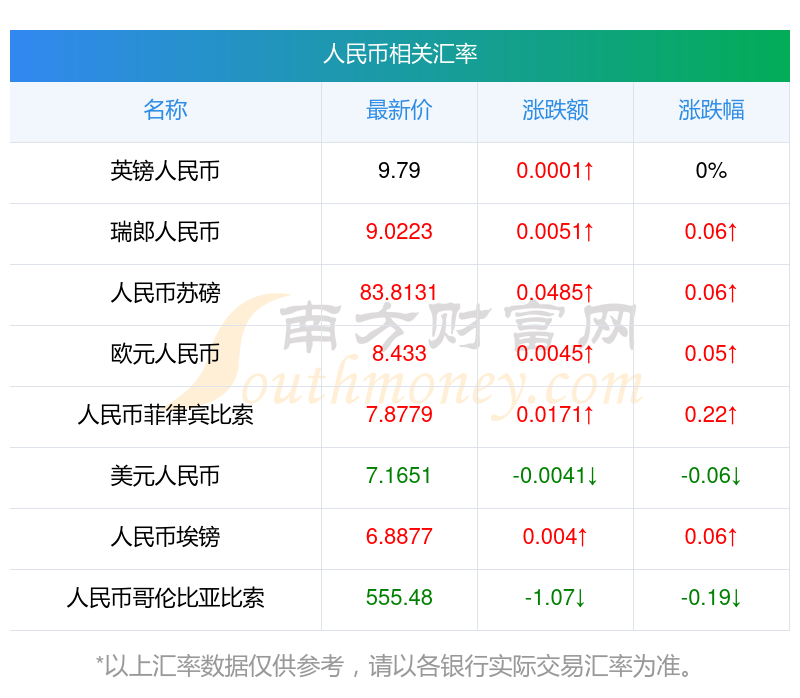The height and width of the screenshot is (698, 800).
Task: Click the 7.8779 price value
Action: [399, 415]
